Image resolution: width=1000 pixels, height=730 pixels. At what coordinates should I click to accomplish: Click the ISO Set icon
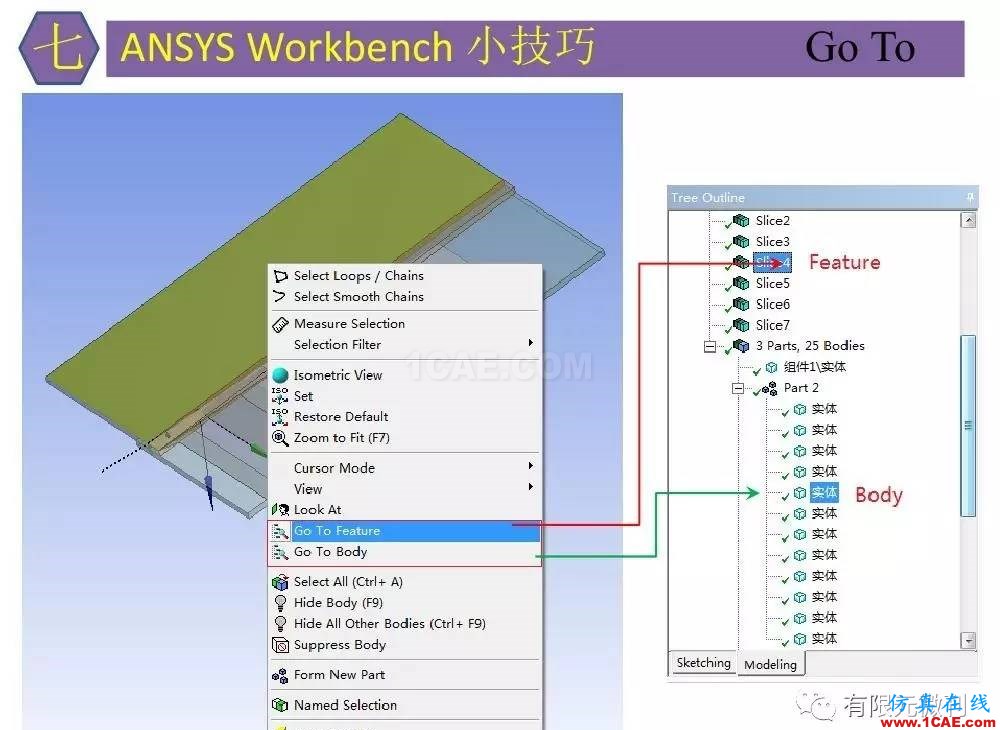[x=280, y=396]
